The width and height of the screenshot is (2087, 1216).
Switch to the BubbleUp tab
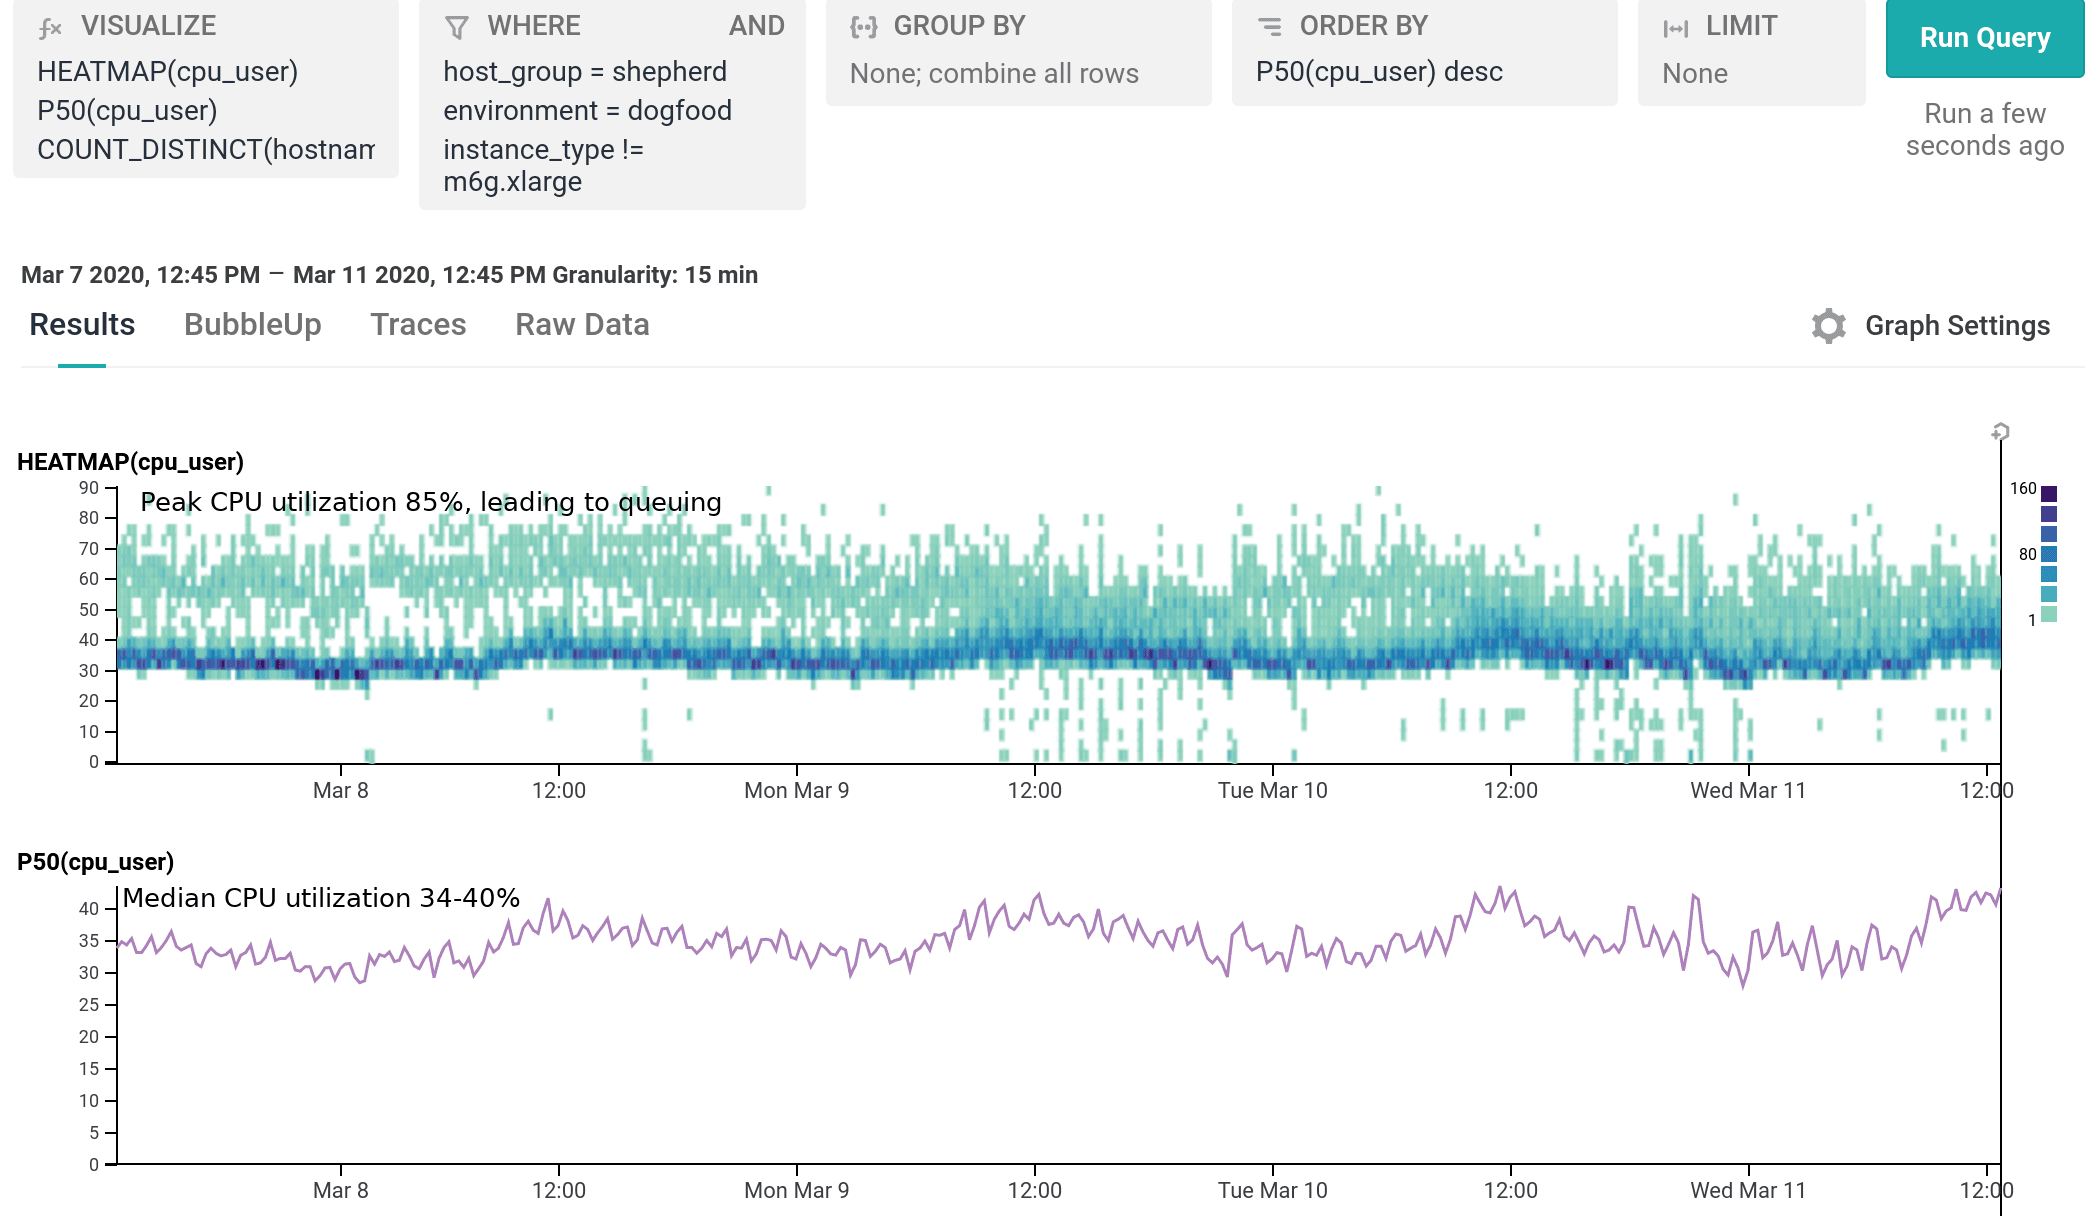tap(253, 326)
